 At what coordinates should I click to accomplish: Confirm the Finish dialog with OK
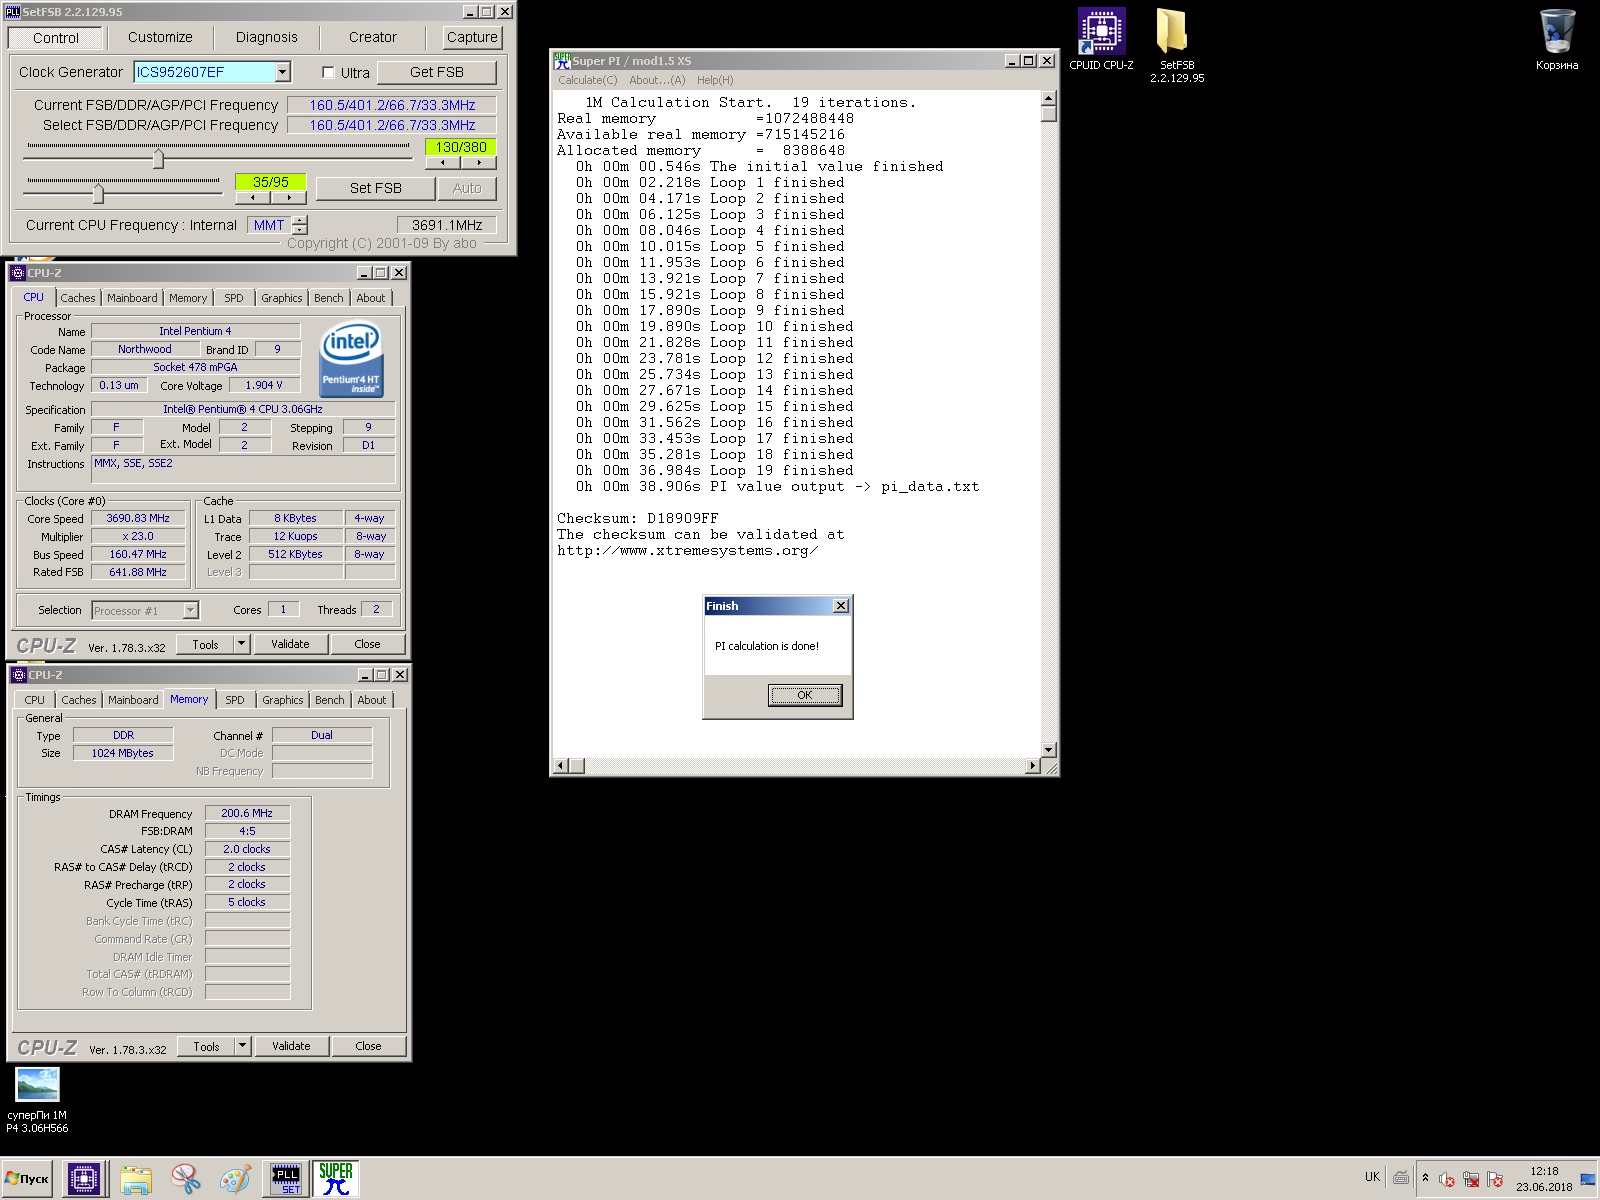tap(805, 695)
